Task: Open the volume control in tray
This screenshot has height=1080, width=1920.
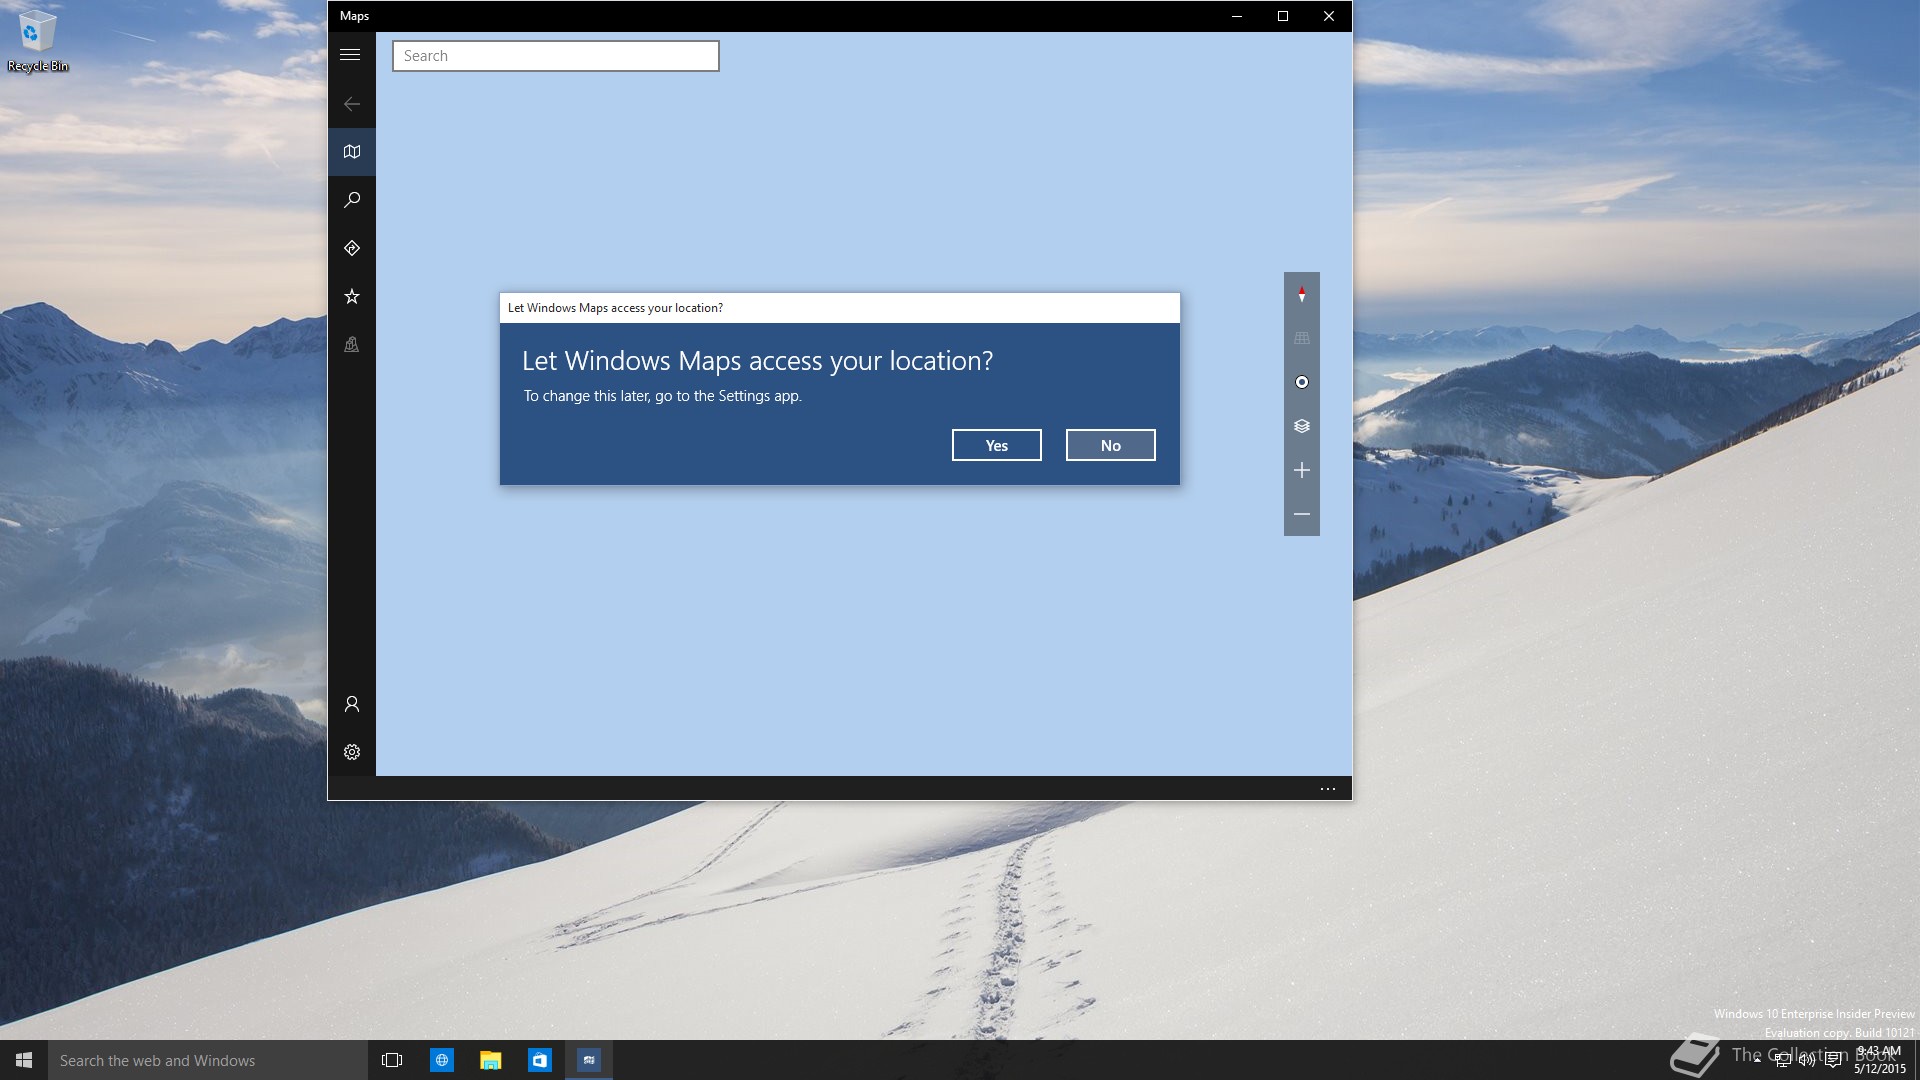Action: pos(1807,1060)
